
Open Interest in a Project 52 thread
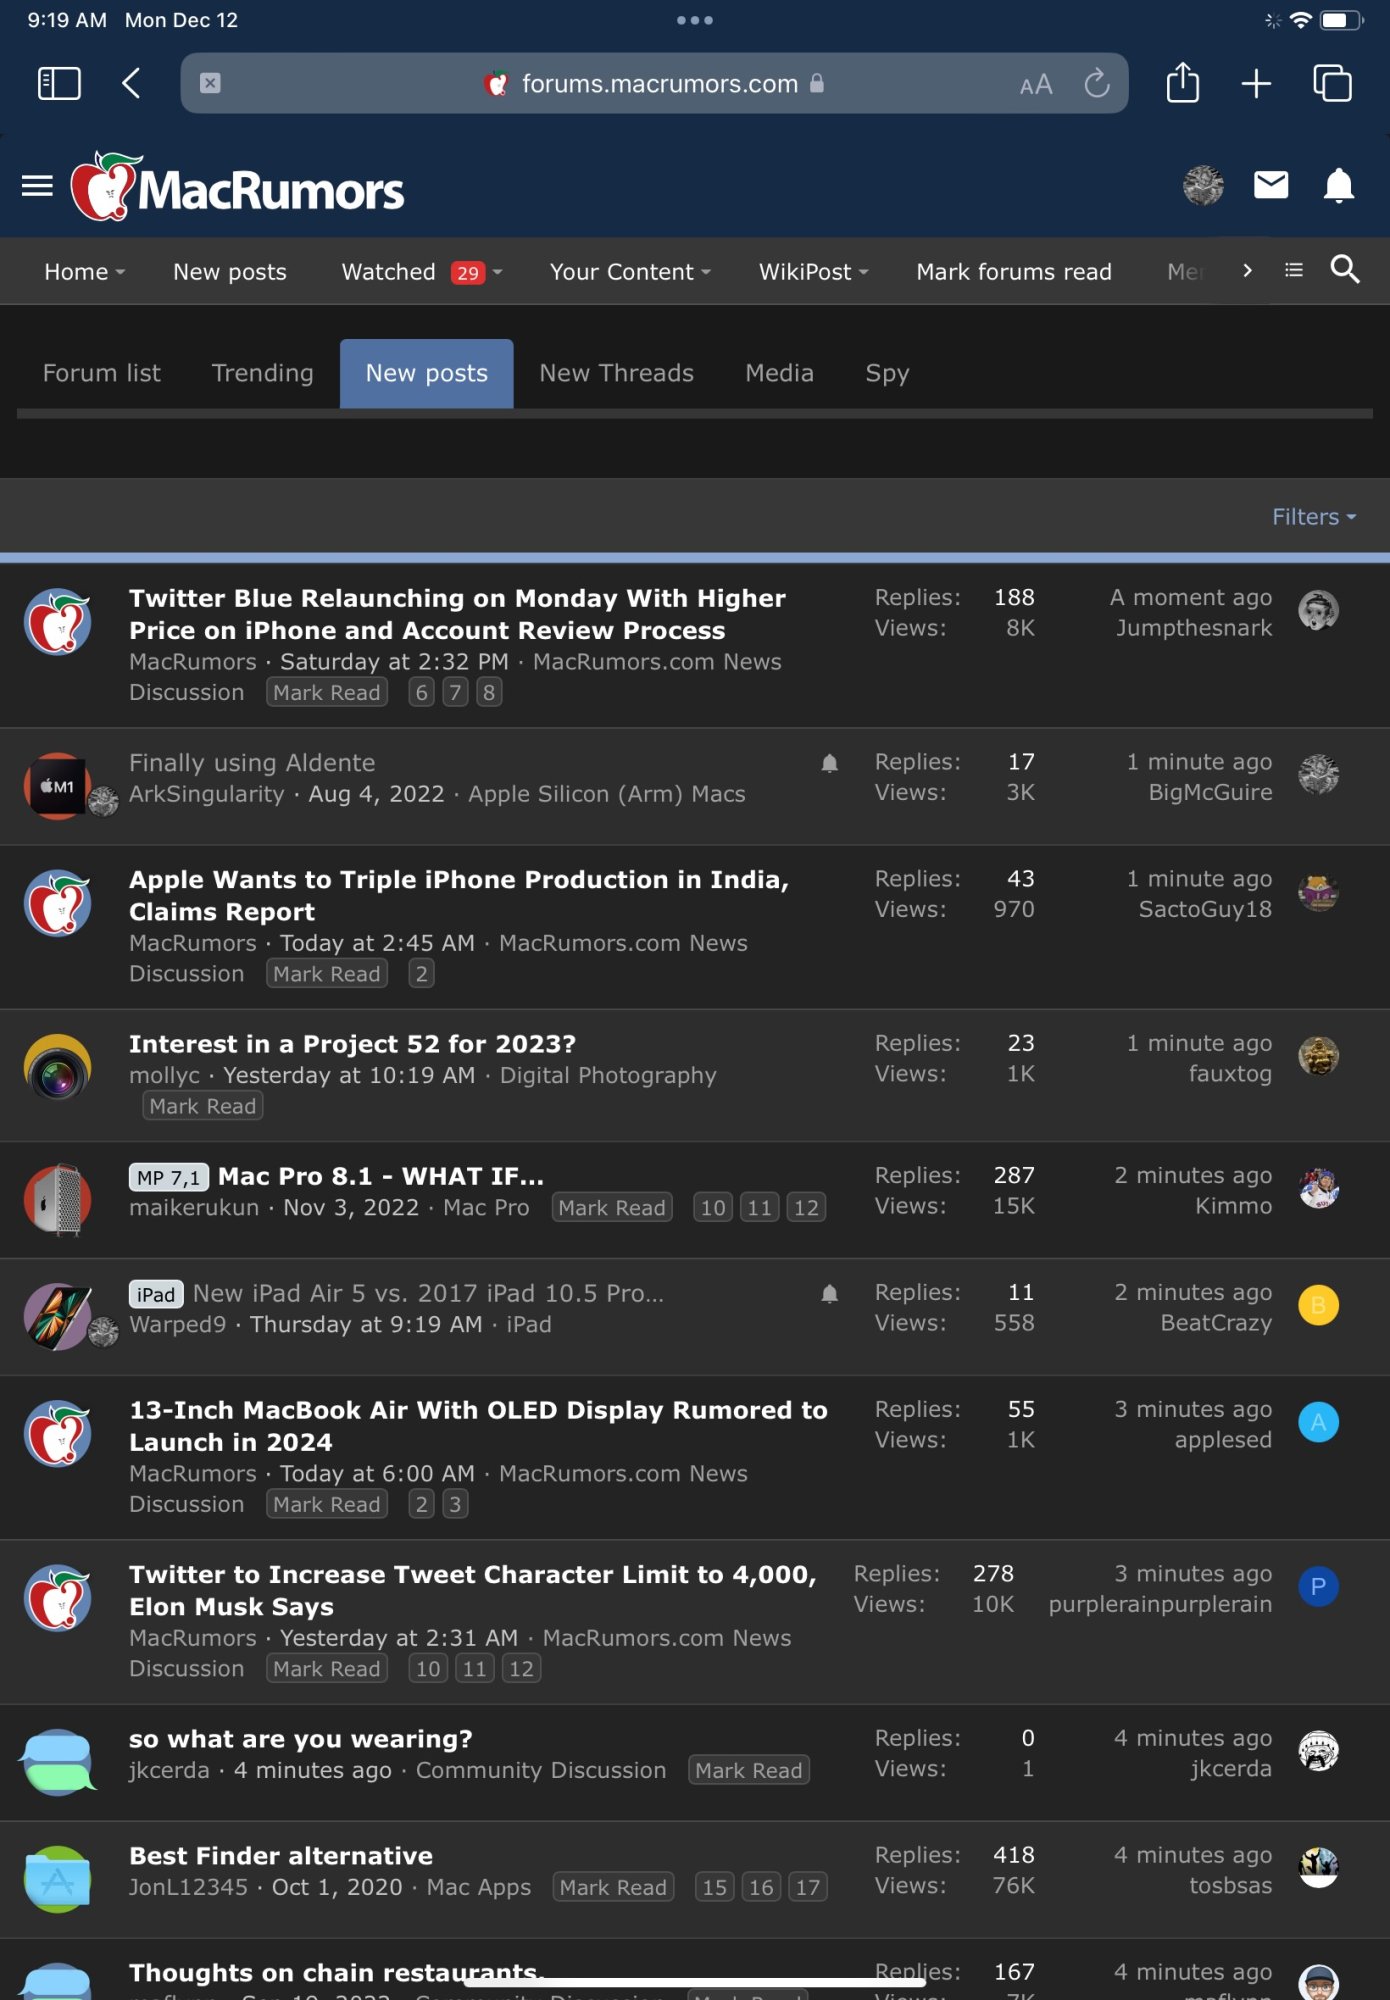[x=352, y=1044]
